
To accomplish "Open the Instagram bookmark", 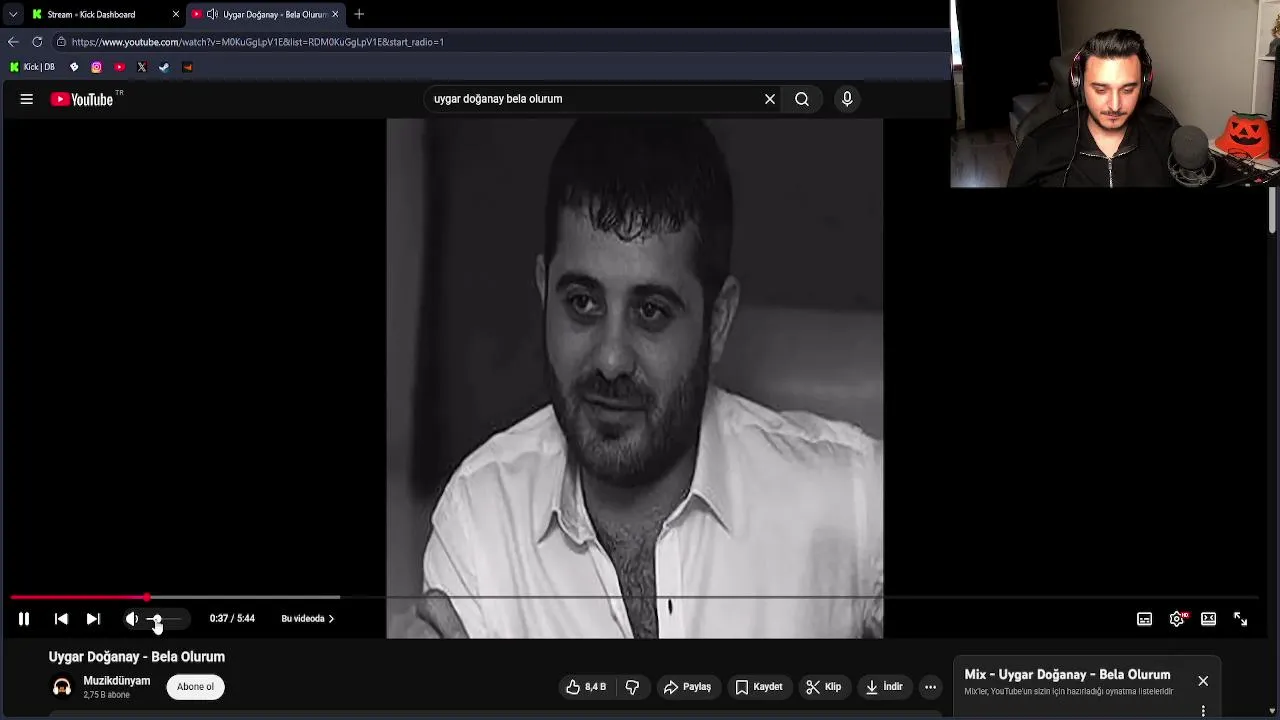I will click(x=96, y=67).
